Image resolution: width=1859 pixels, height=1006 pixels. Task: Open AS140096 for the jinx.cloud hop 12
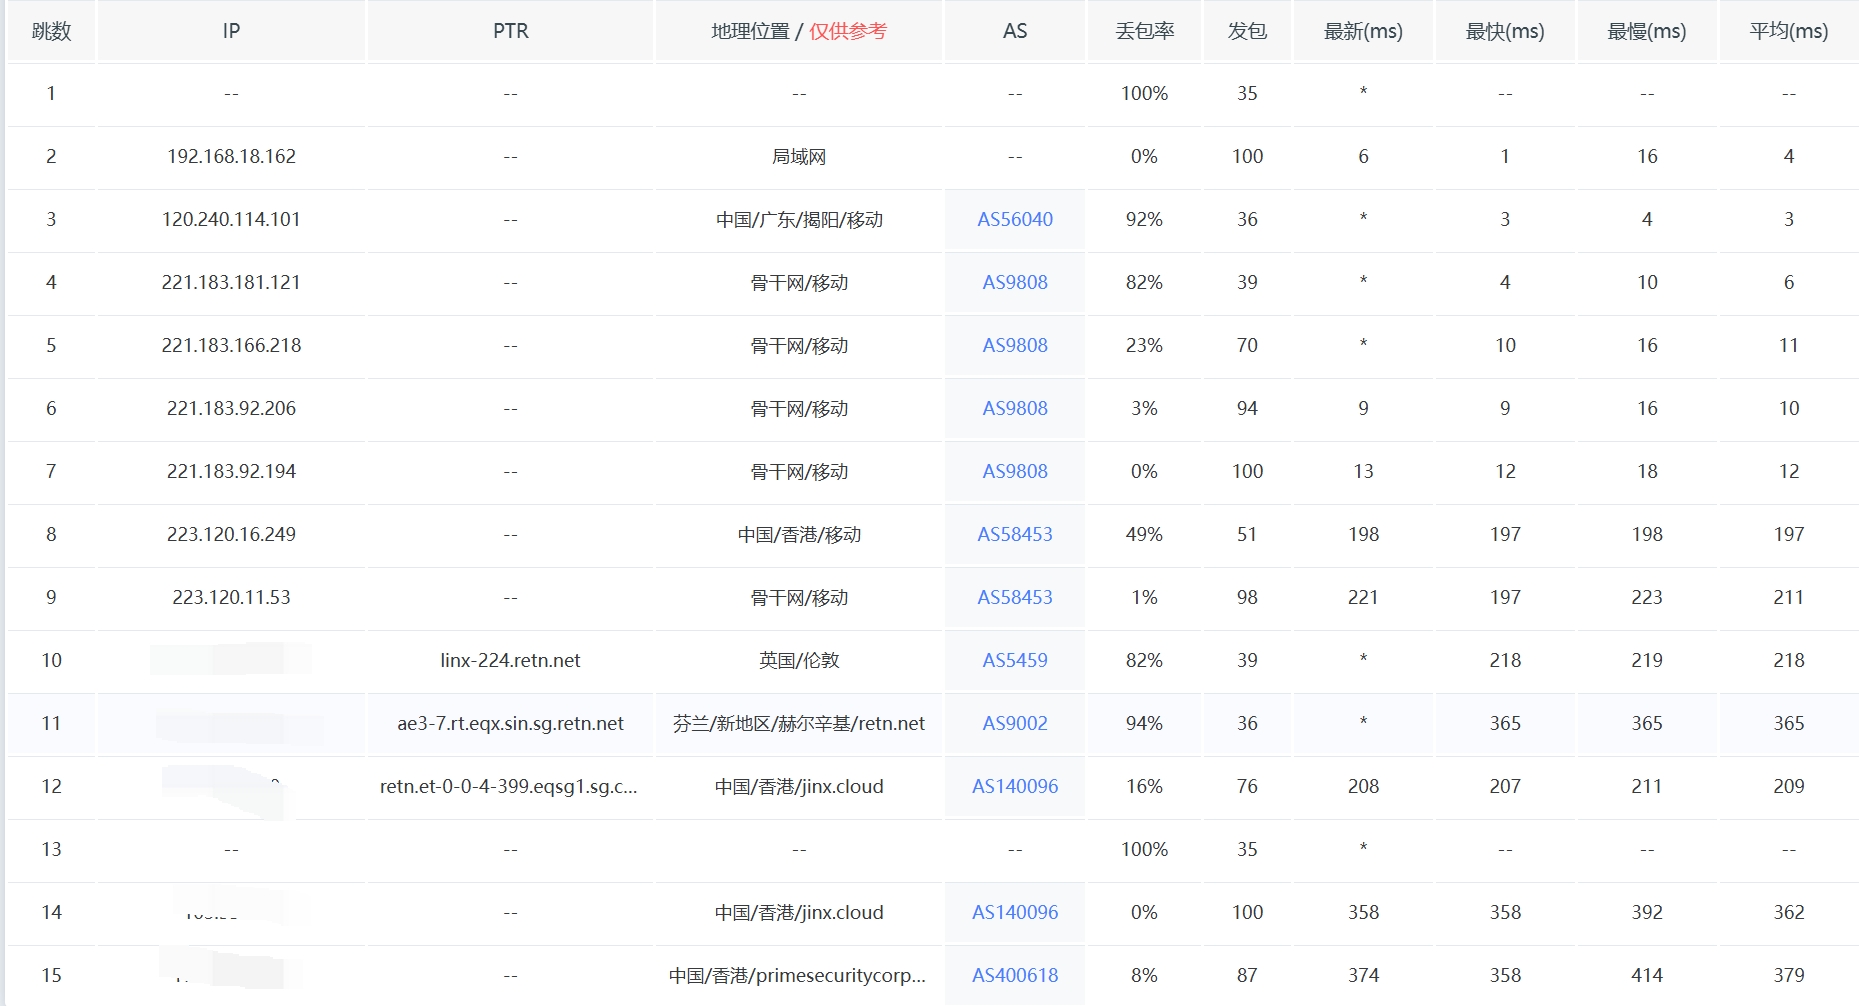point(1014,786)
